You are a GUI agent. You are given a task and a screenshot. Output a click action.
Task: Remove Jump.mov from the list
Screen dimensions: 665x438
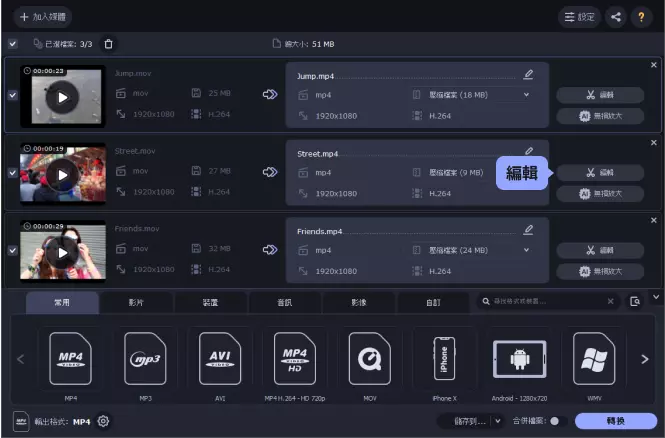[654, 65]
